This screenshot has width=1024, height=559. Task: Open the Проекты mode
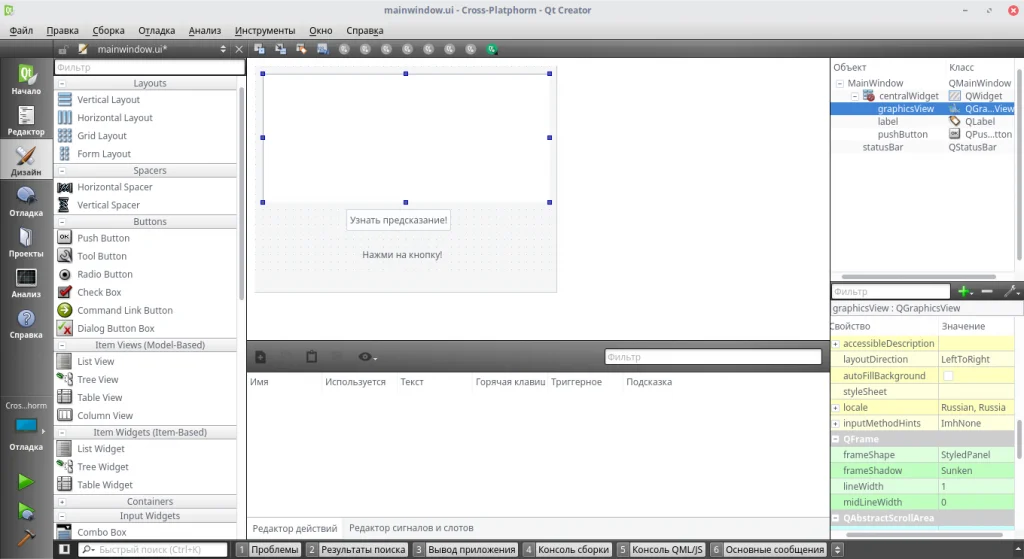(26, 242)
